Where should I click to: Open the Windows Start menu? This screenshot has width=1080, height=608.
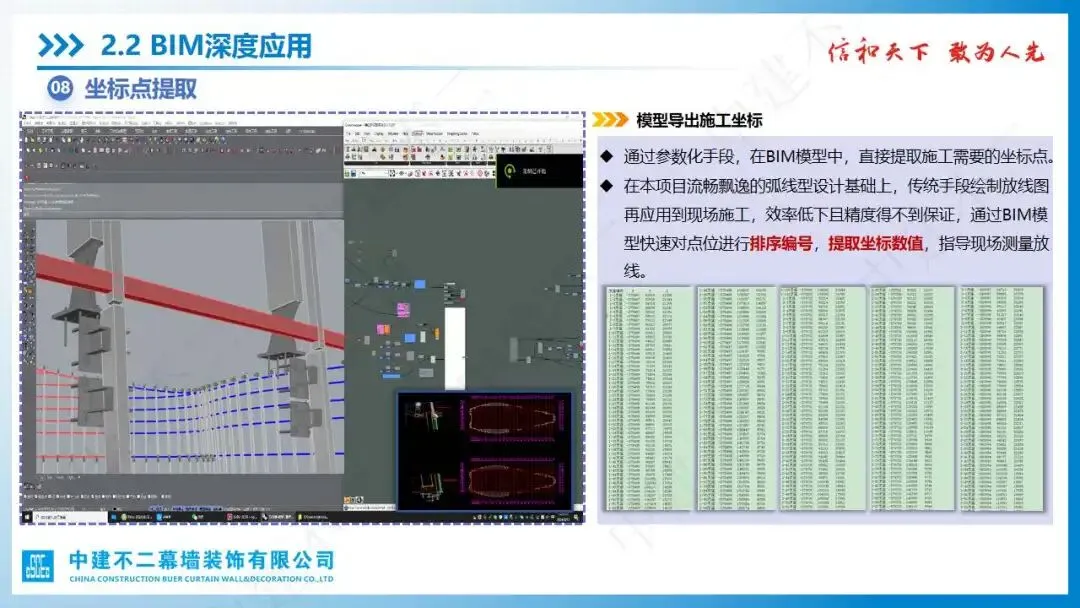(27, 516)
